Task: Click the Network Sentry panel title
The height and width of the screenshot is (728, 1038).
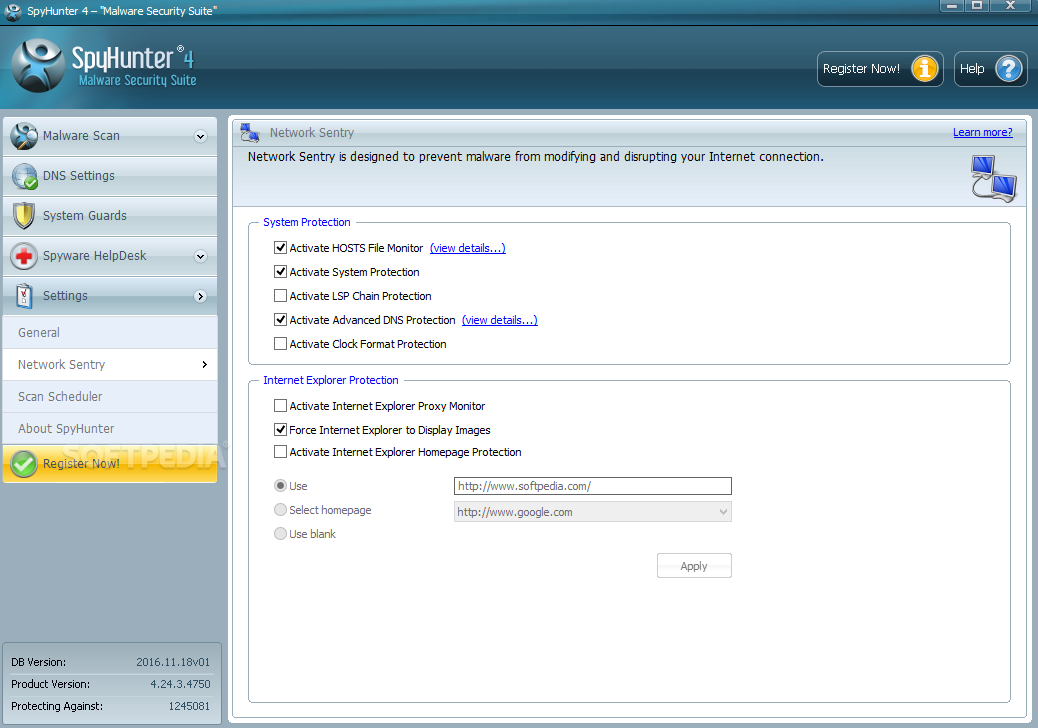Action: coord(312,132)
